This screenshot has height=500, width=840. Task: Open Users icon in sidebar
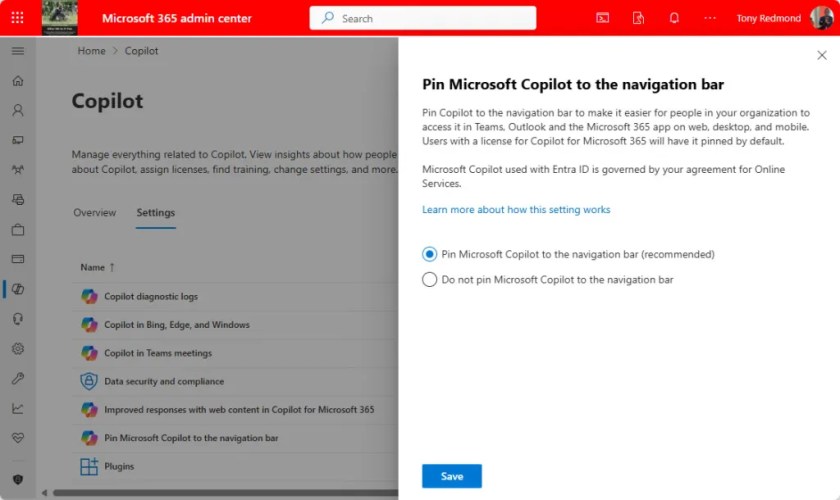pyautogui.click(x=18, y=110)
